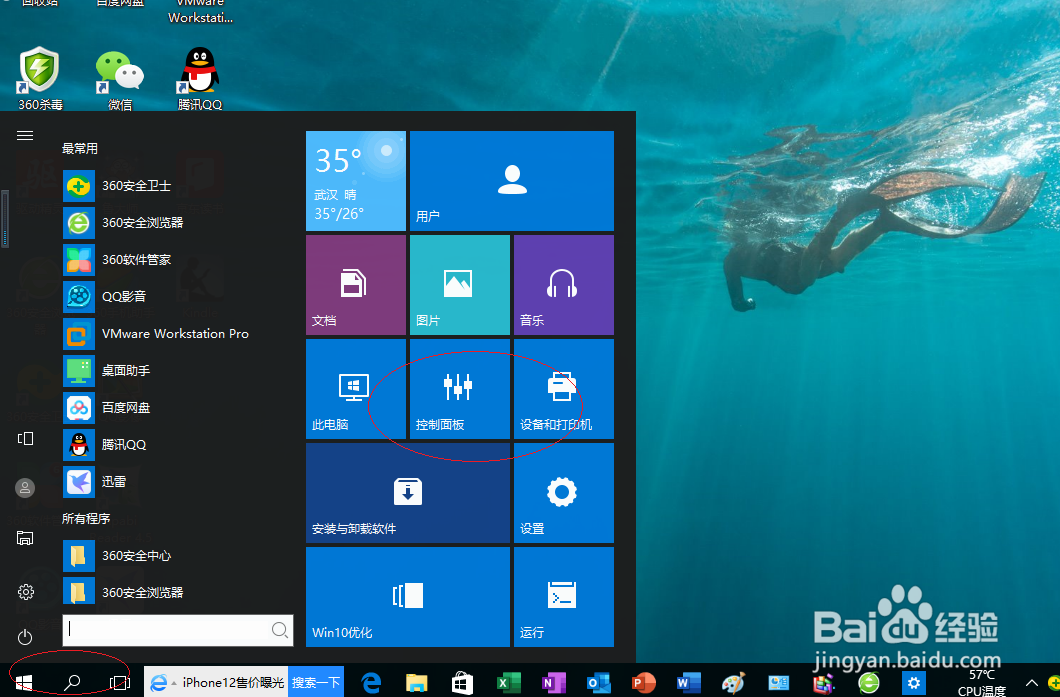The image size is (1060, 697).
Task: Open the 图片 pictures tile
Action: pyautogui.click(x=460, y=285)
